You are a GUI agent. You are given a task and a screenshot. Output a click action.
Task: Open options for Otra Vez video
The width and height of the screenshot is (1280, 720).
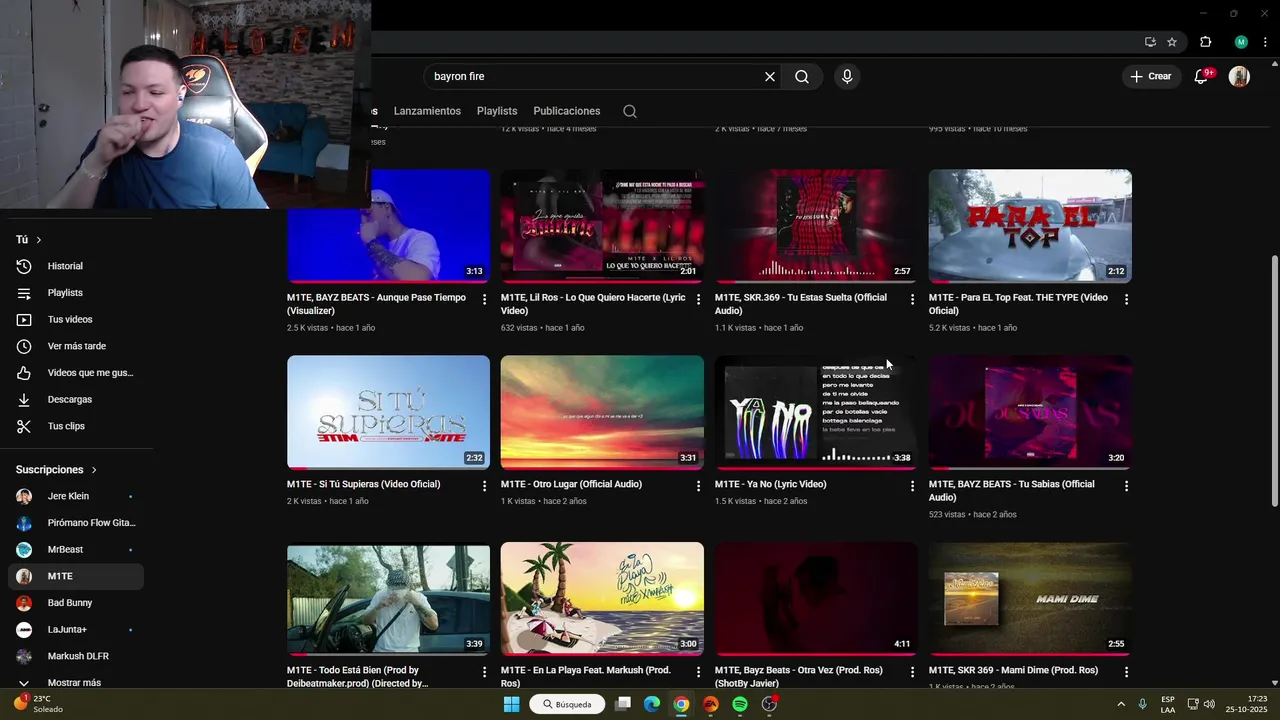coord(912,672)
